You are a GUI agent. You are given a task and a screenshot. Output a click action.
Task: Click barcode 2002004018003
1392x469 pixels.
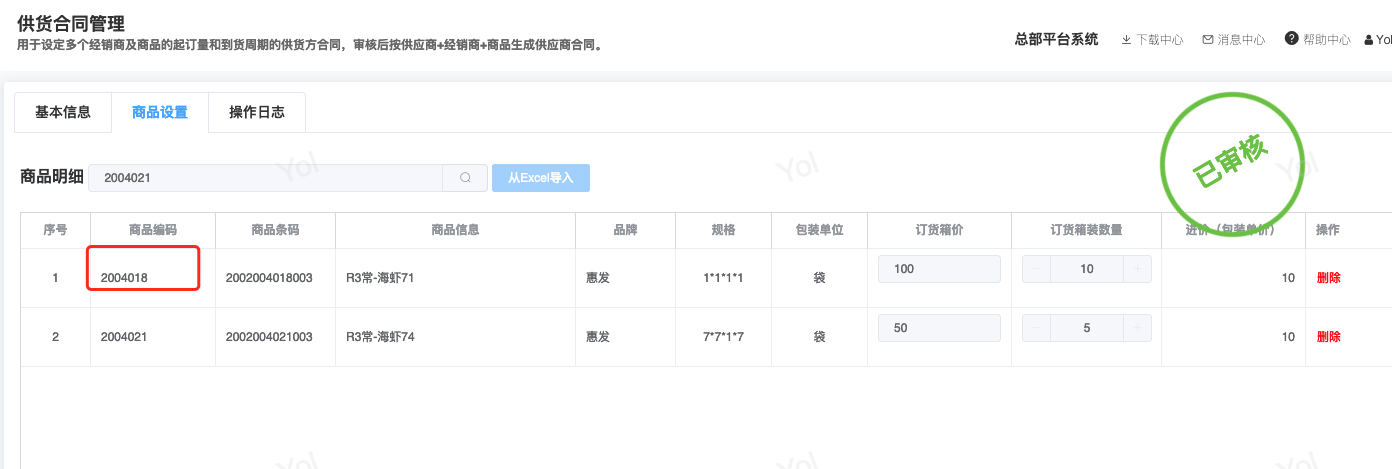click(x=269, y=278)
